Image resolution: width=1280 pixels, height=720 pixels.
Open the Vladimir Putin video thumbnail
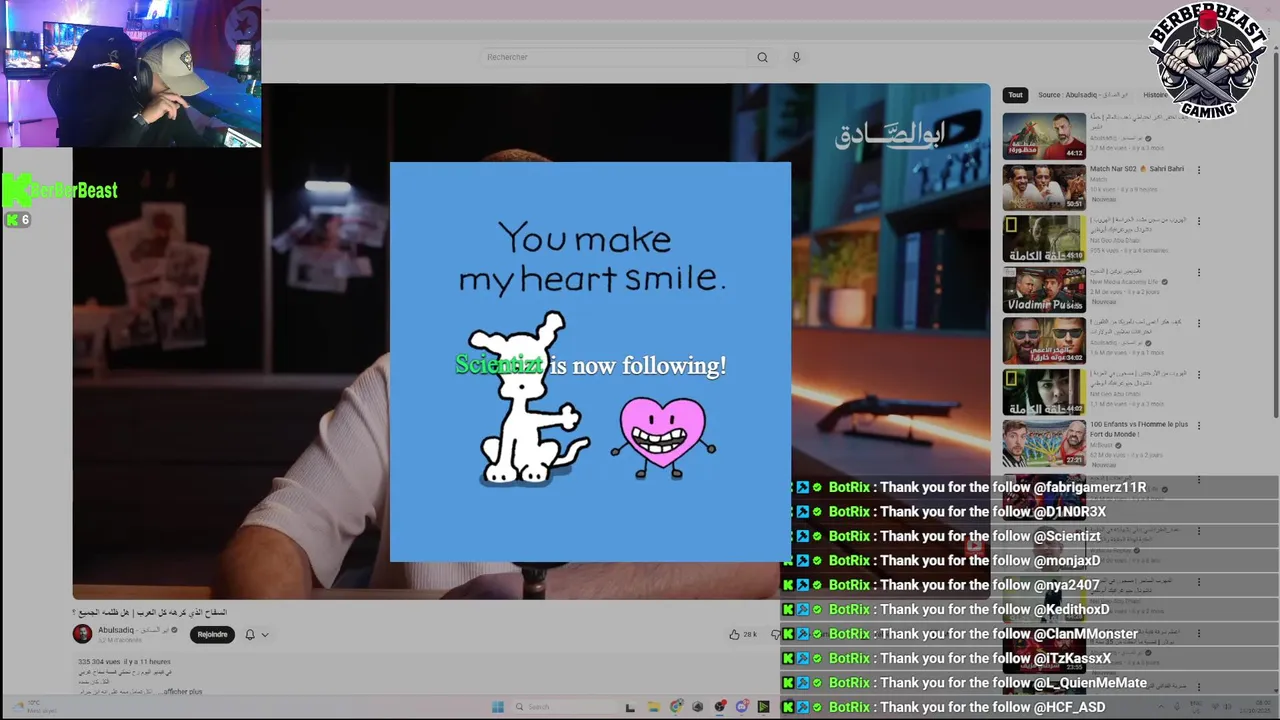[1044, 290]
